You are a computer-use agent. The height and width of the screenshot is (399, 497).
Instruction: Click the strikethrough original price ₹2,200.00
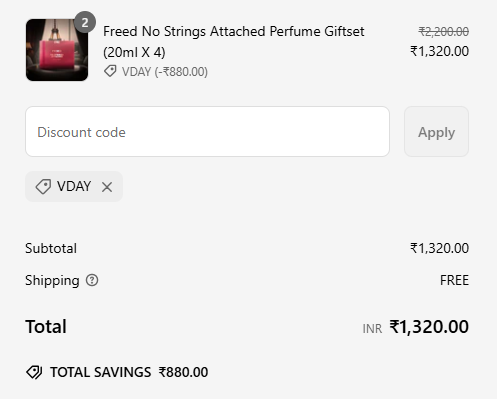tap(444, 32)
